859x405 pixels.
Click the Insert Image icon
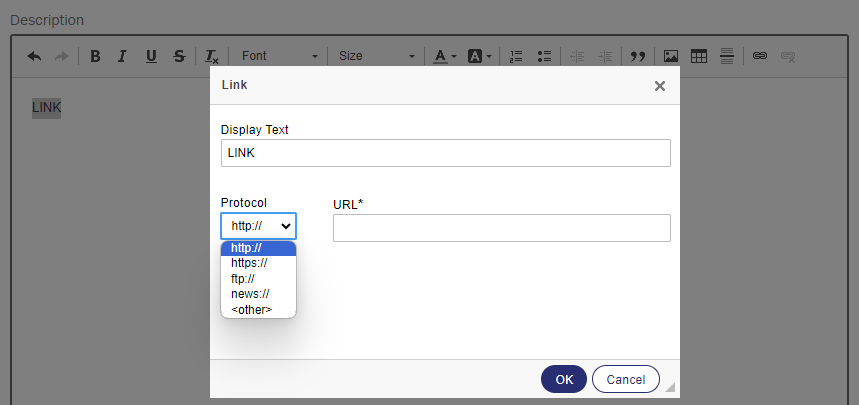pyautogui.click(x=671, y=56)
